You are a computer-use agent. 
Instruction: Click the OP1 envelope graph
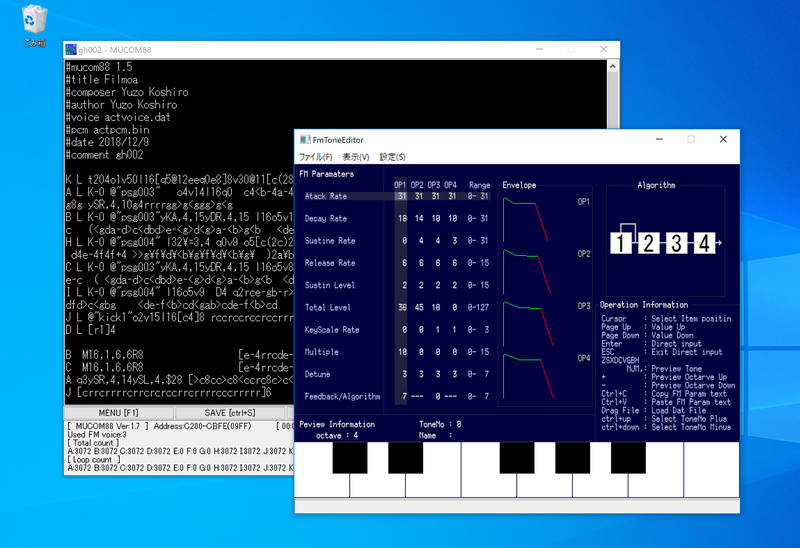tap(526, 220)
